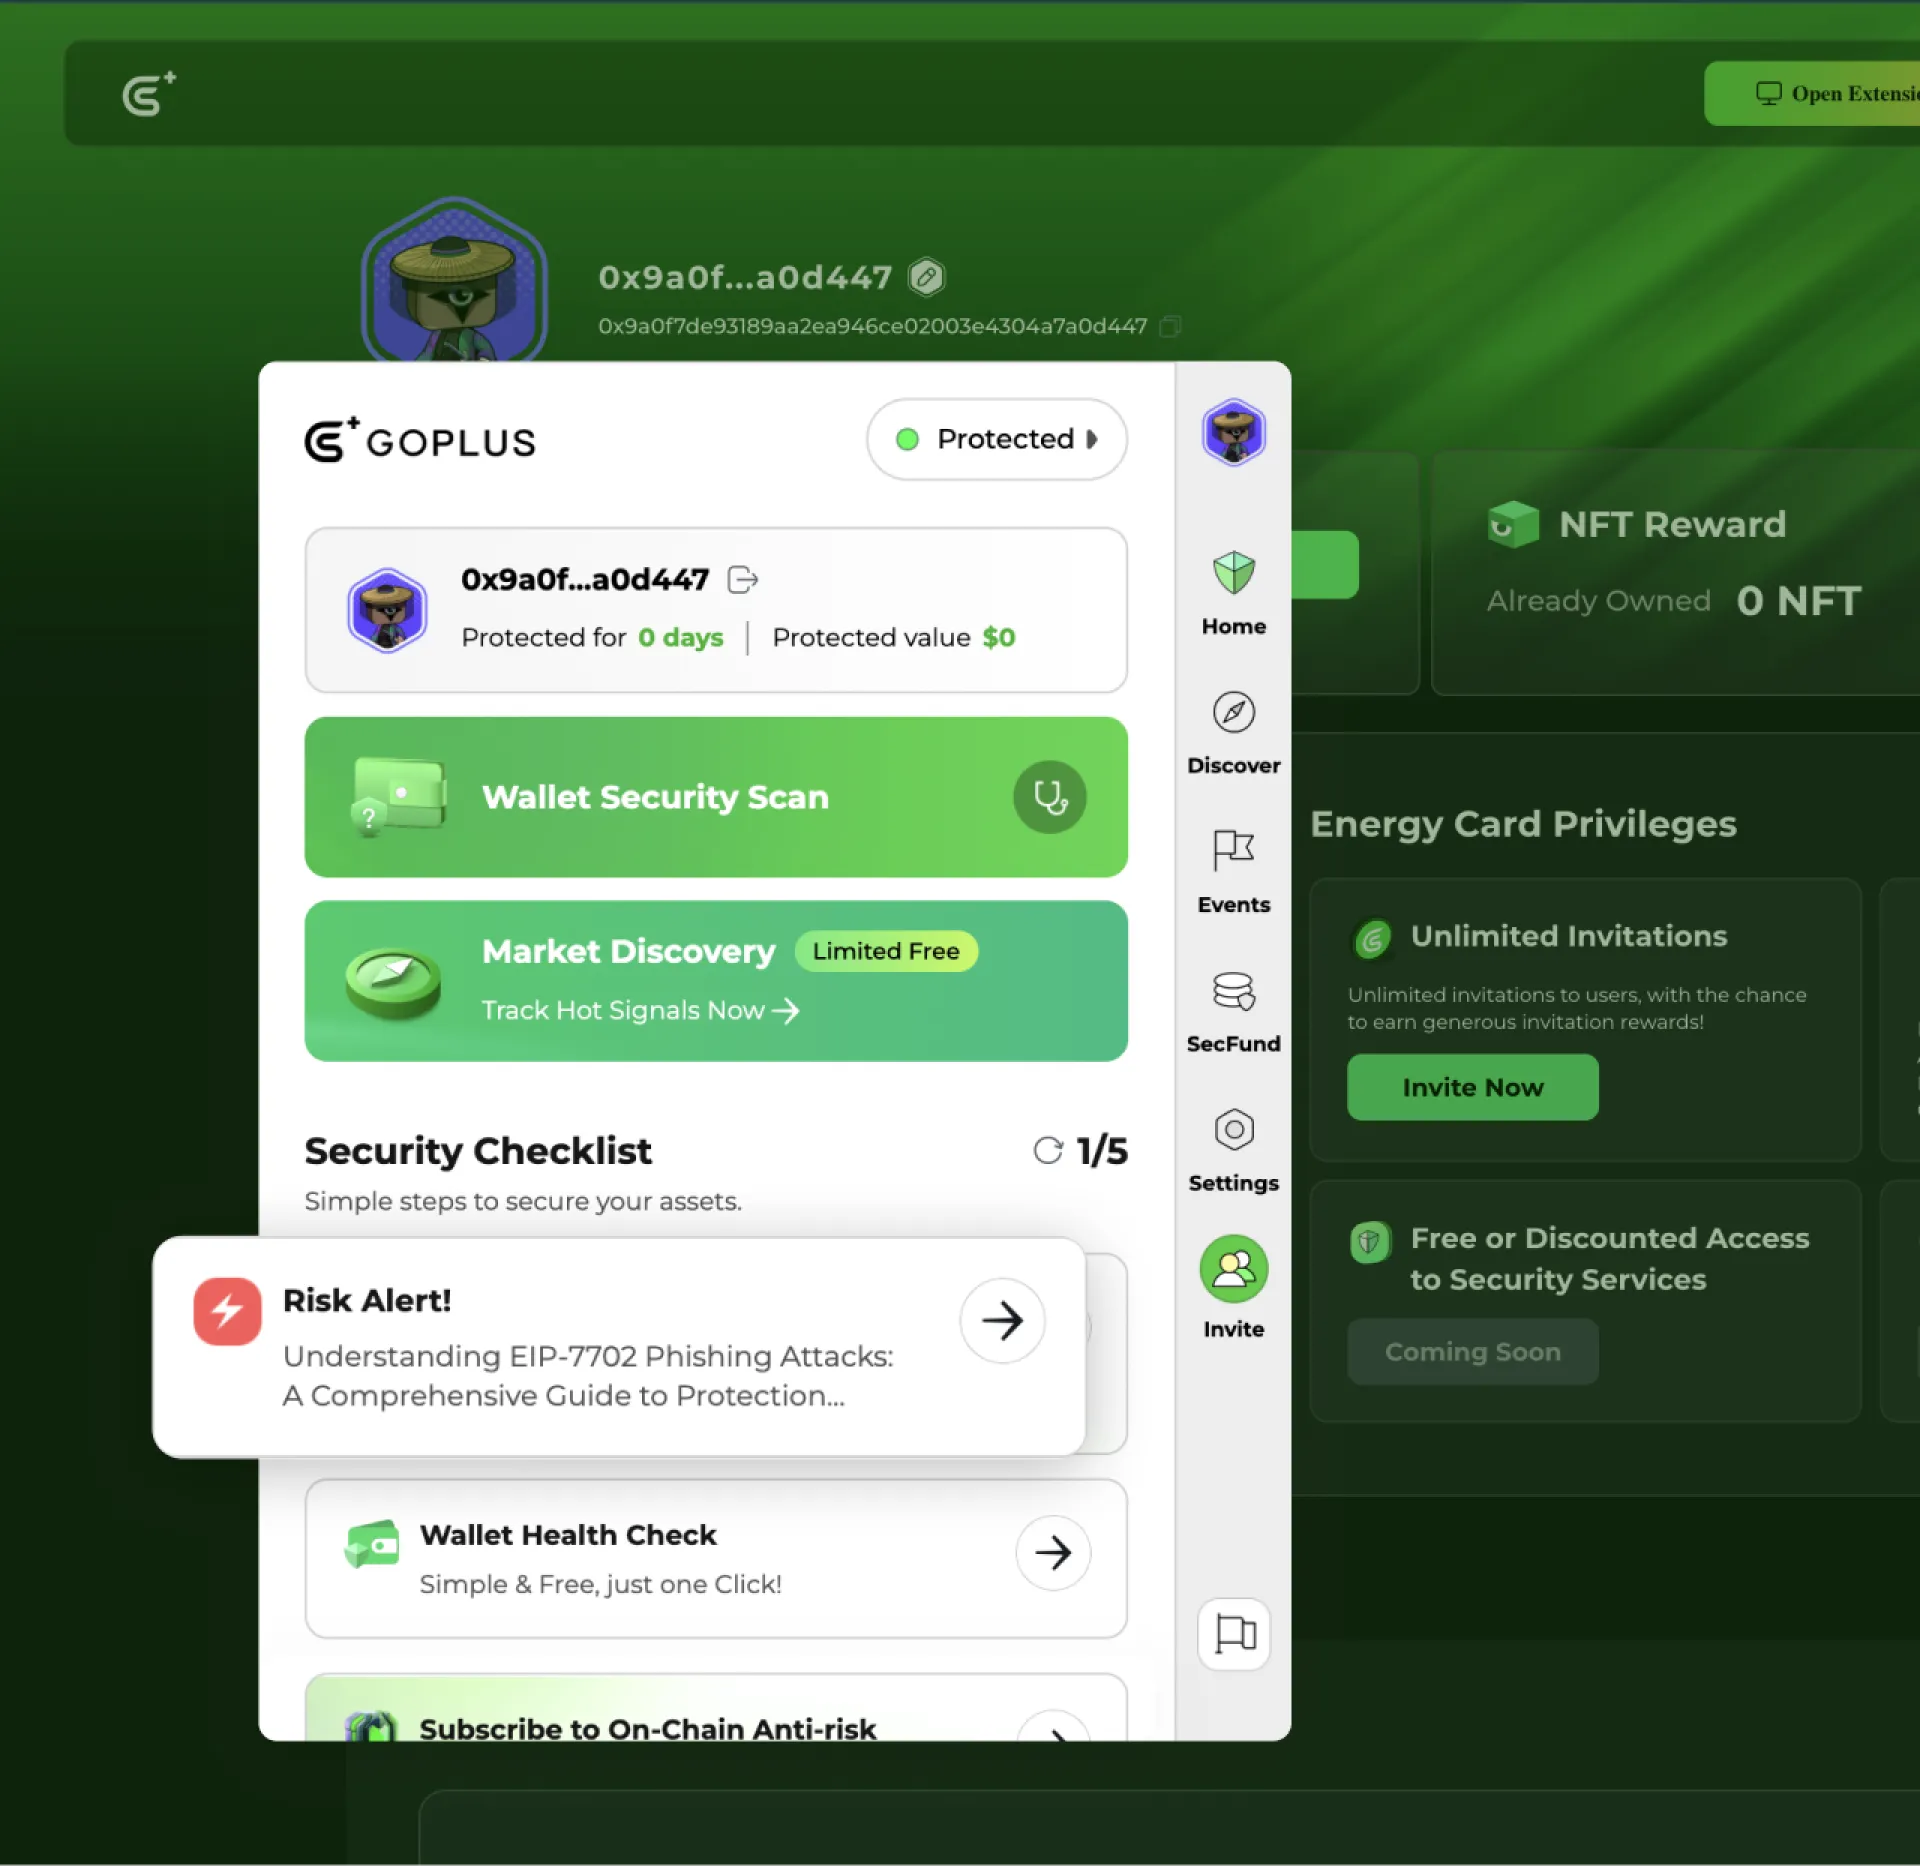1920x1866 pixels.
Task: Click the feedback flag icon below Invite
Action: (1233, 1634)
